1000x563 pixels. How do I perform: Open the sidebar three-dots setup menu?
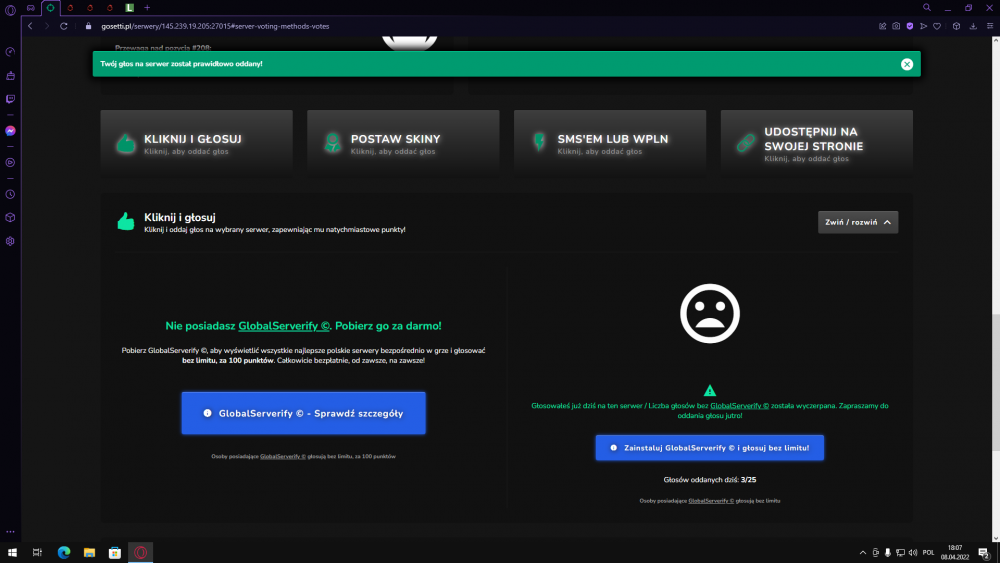tap(10, 532)
